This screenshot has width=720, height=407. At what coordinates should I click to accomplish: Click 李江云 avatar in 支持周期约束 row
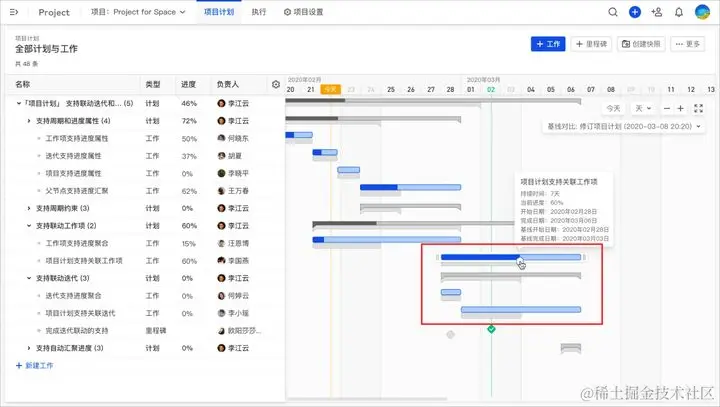[x=221, y=208]
